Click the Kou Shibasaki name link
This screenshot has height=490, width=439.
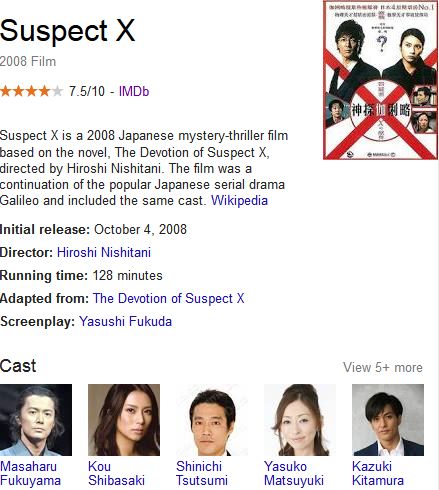pyautogui.click(x=116, y=473)
